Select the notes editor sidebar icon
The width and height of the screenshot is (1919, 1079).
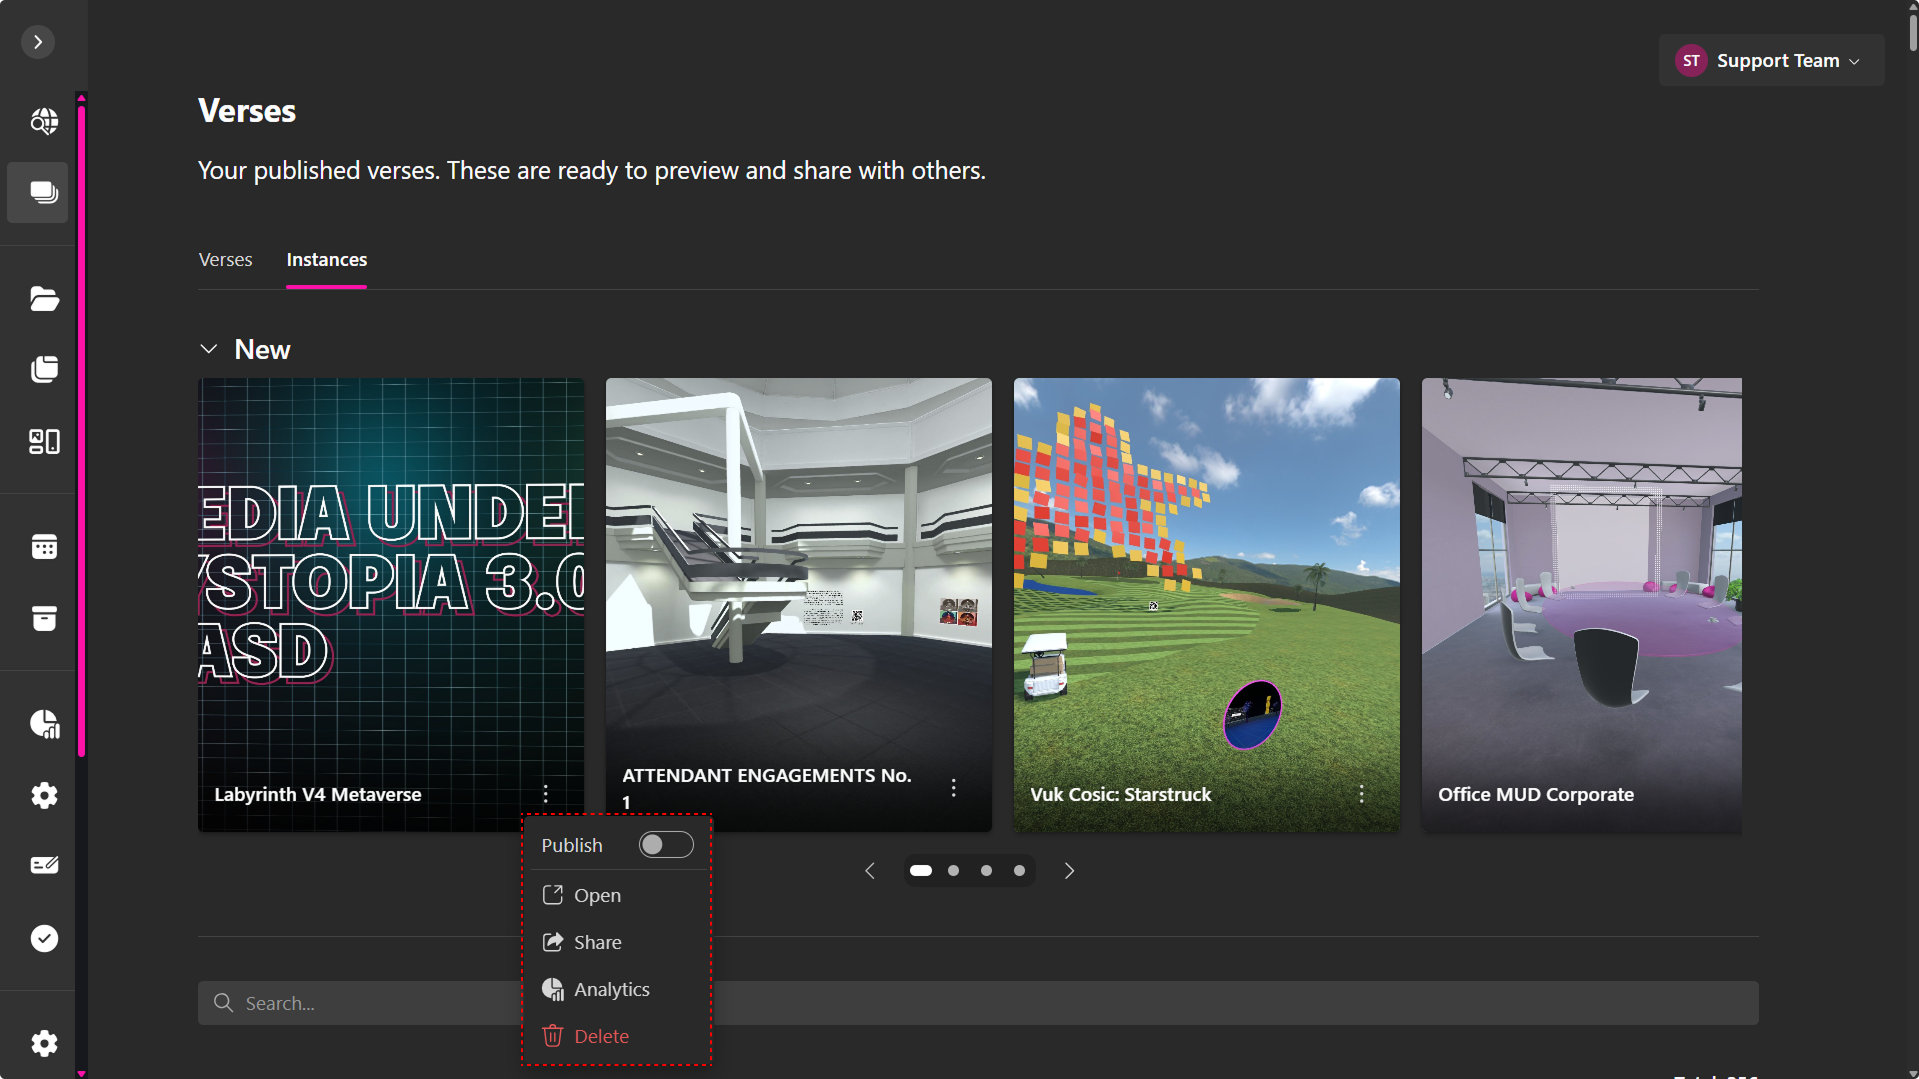pyautogui.click(x=43, y=864)
